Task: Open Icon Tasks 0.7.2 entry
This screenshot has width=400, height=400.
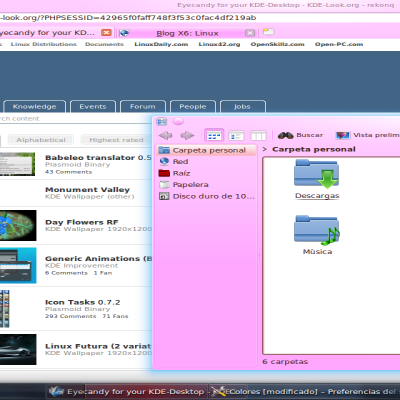Action: (83, 302)
